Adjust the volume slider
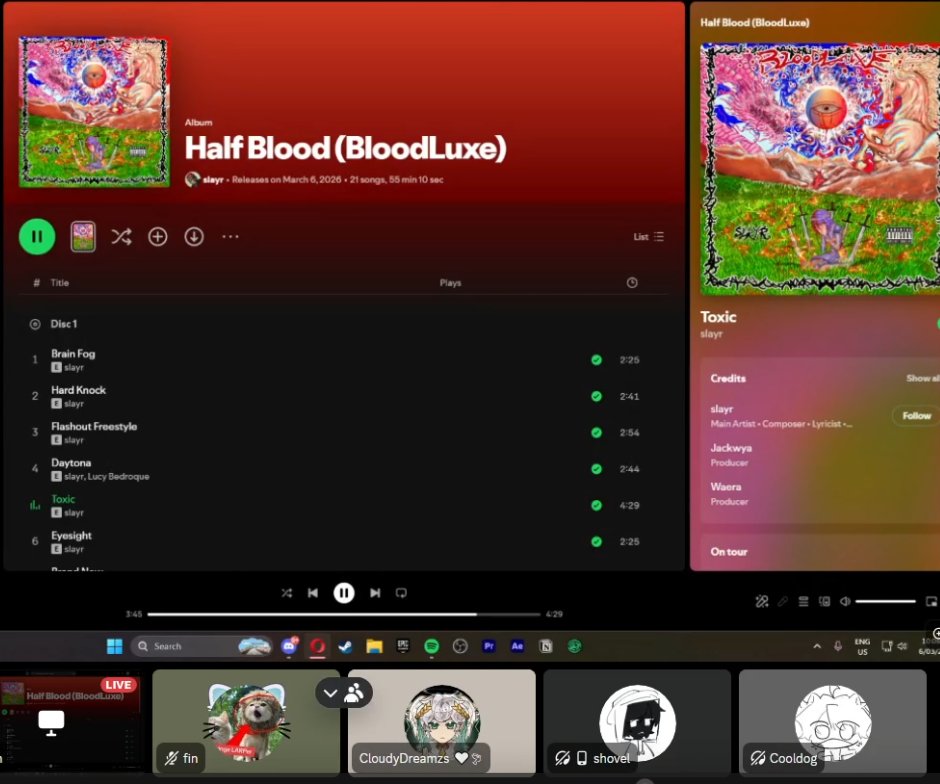The image size is (940, 784). (885, 601)
